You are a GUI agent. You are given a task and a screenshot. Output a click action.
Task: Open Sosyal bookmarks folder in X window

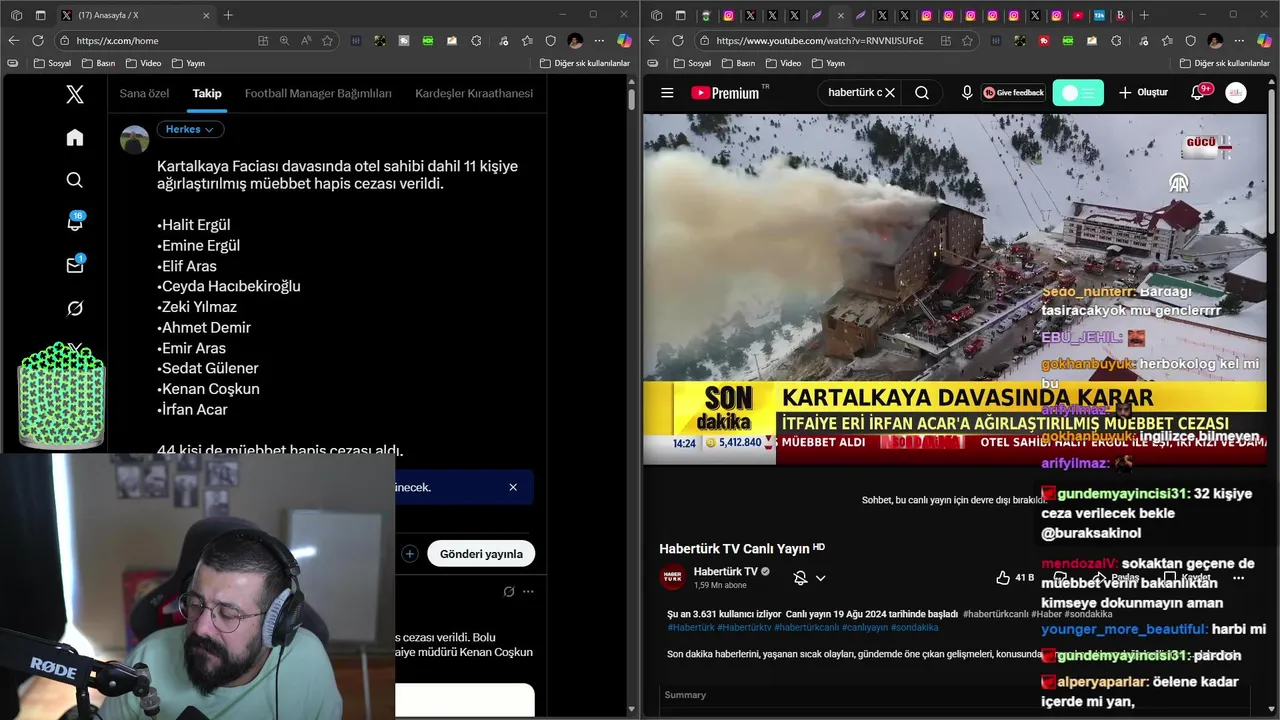tap(52, 63)
